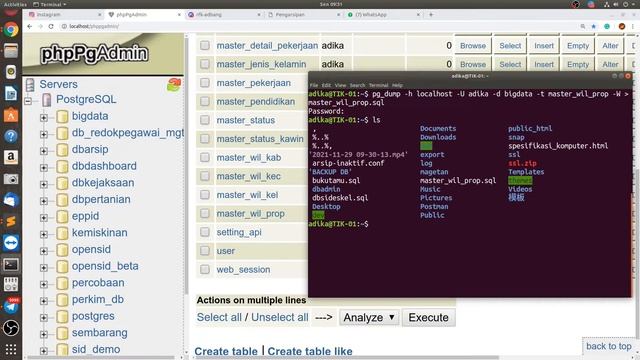640x360 pixels.
Task: Expand the kemiskinan database node
Action: click(44, 234)
